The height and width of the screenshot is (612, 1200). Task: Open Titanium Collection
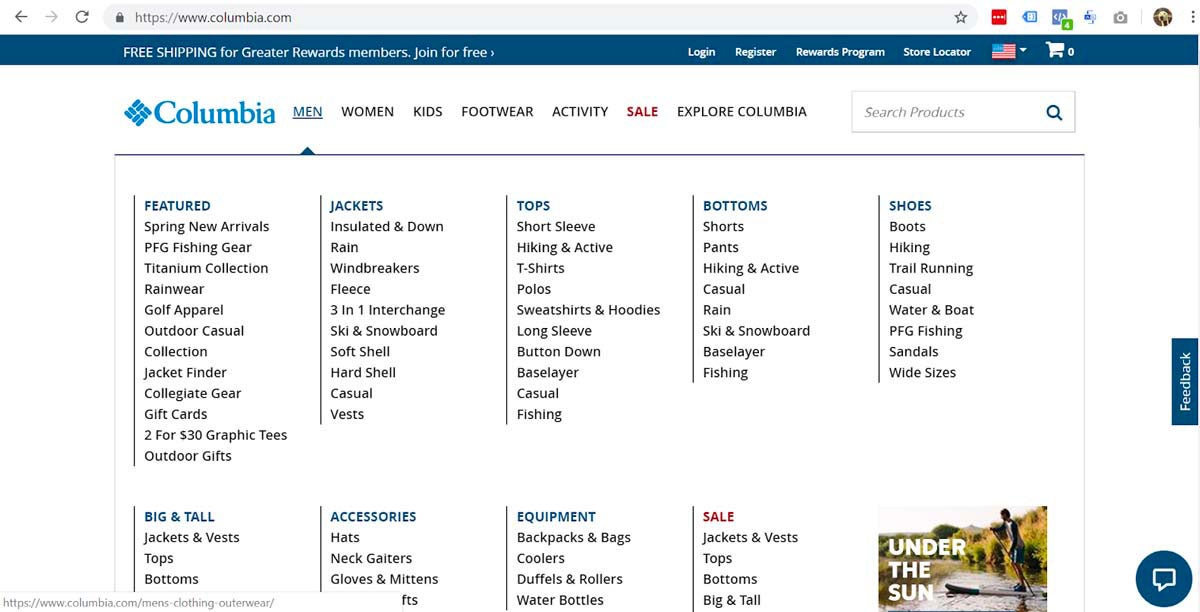(x=206, y=268)
